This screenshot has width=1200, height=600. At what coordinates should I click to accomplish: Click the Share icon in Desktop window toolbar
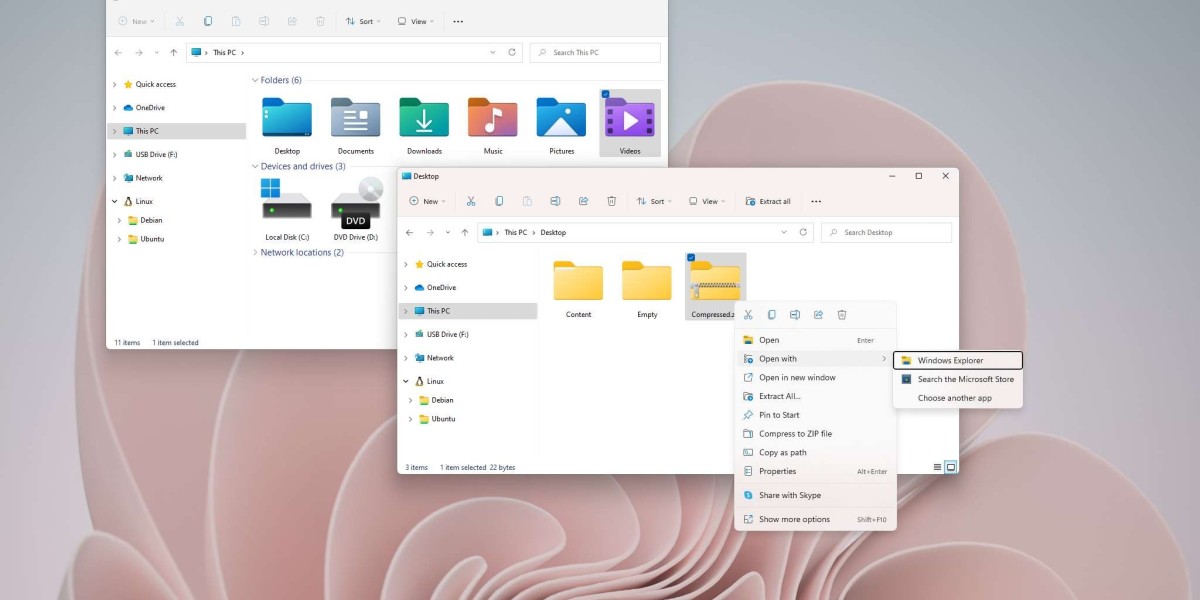coord(583,201)
